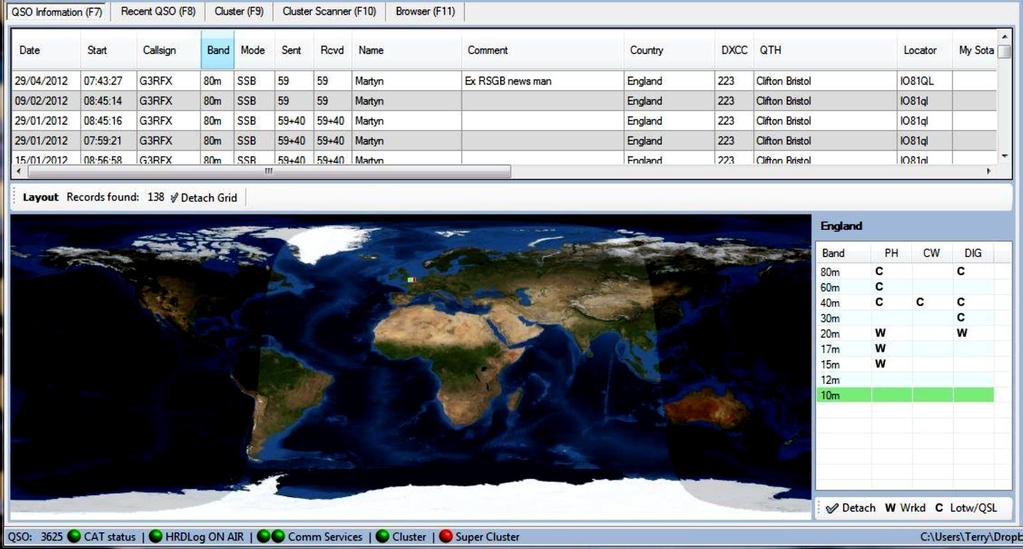This screenshot has height=549, width=1023.
Task: Open the Recent QSO (F8) tab
Action: (158, 11)
